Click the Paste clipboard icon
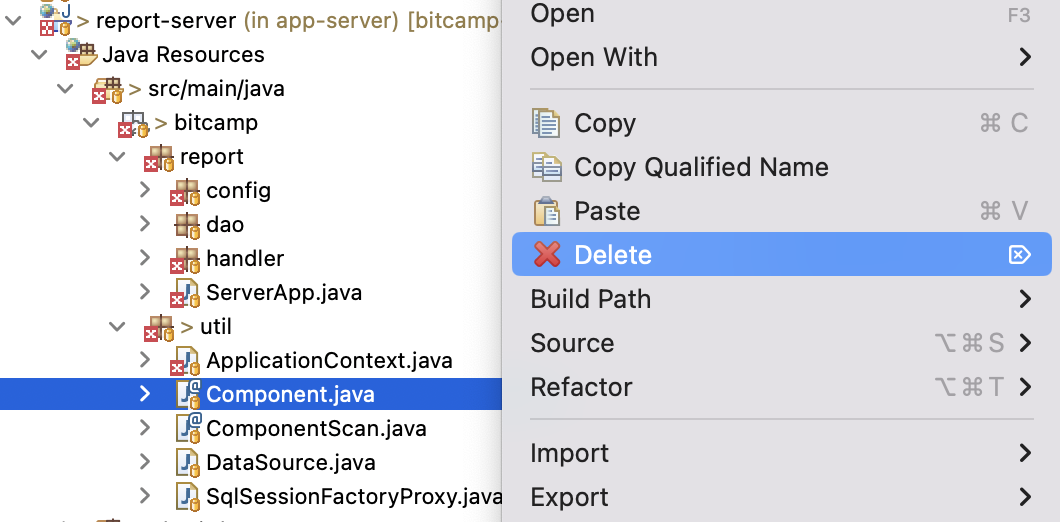 (546, 211)
